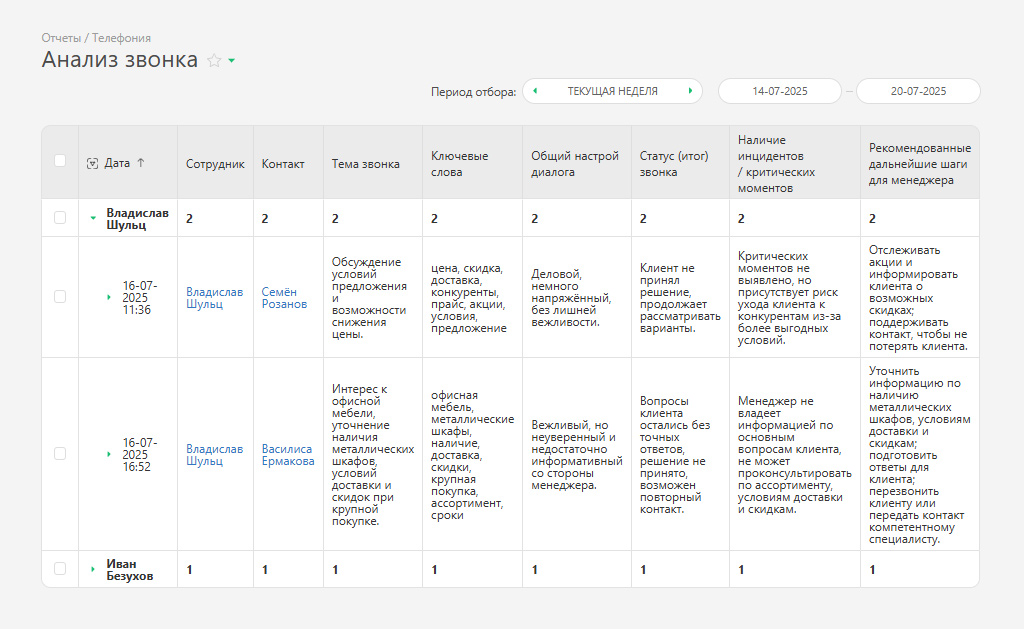
Task: Open the green dropdown caret beside the report title
Action: click(x=232, y=61)
